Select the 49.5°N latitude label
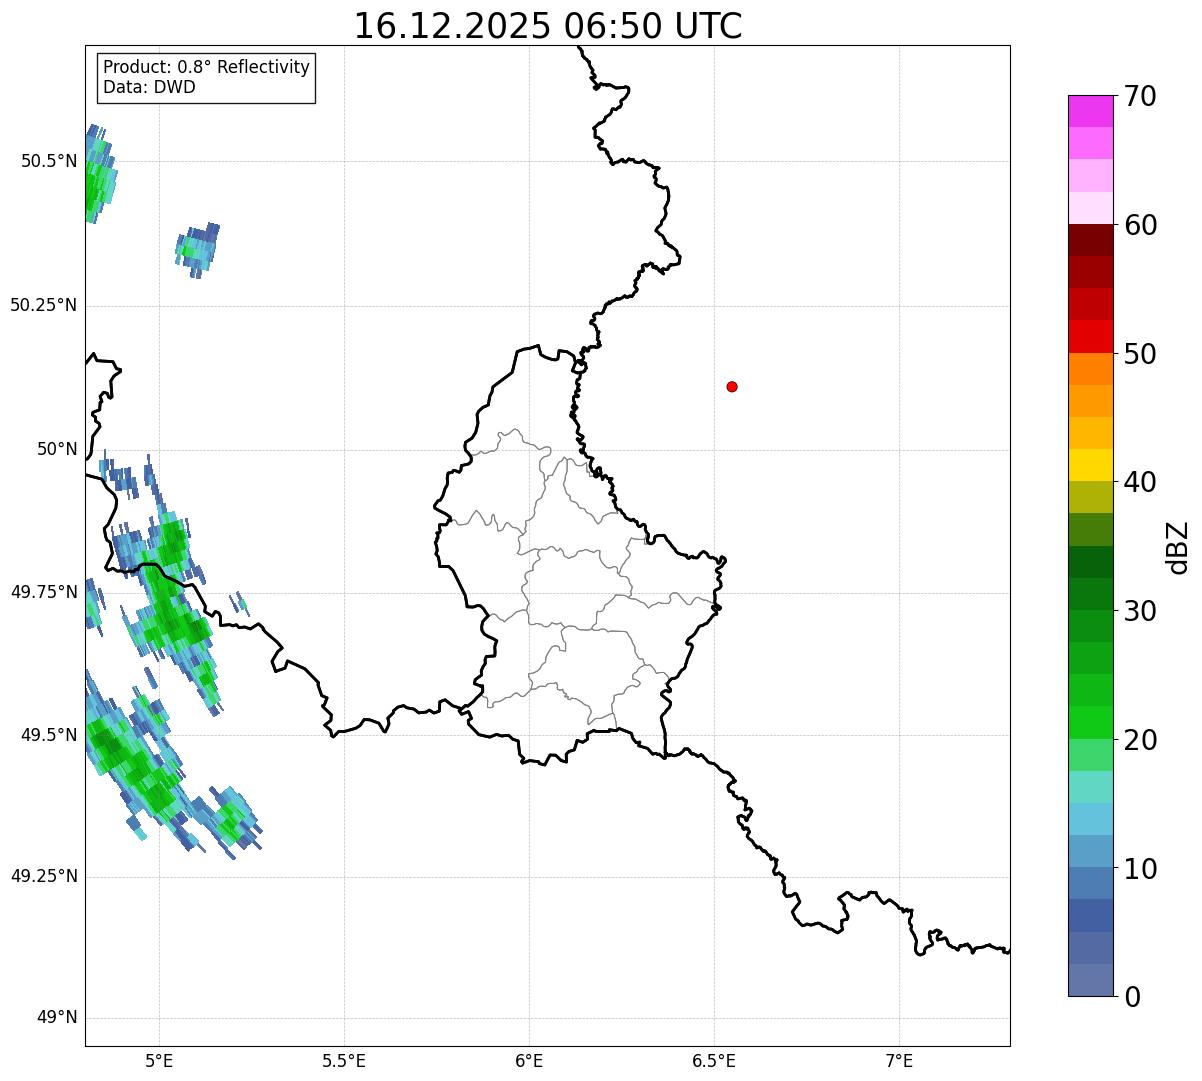This screenshot has width=1202, height=1081. [49, 735]
